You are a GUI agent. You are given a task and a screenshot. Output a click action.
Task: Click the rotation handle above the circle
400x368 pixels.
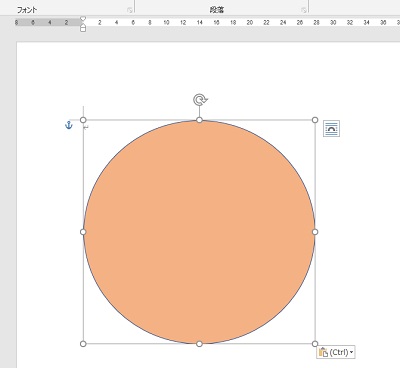tap(200, 100)
